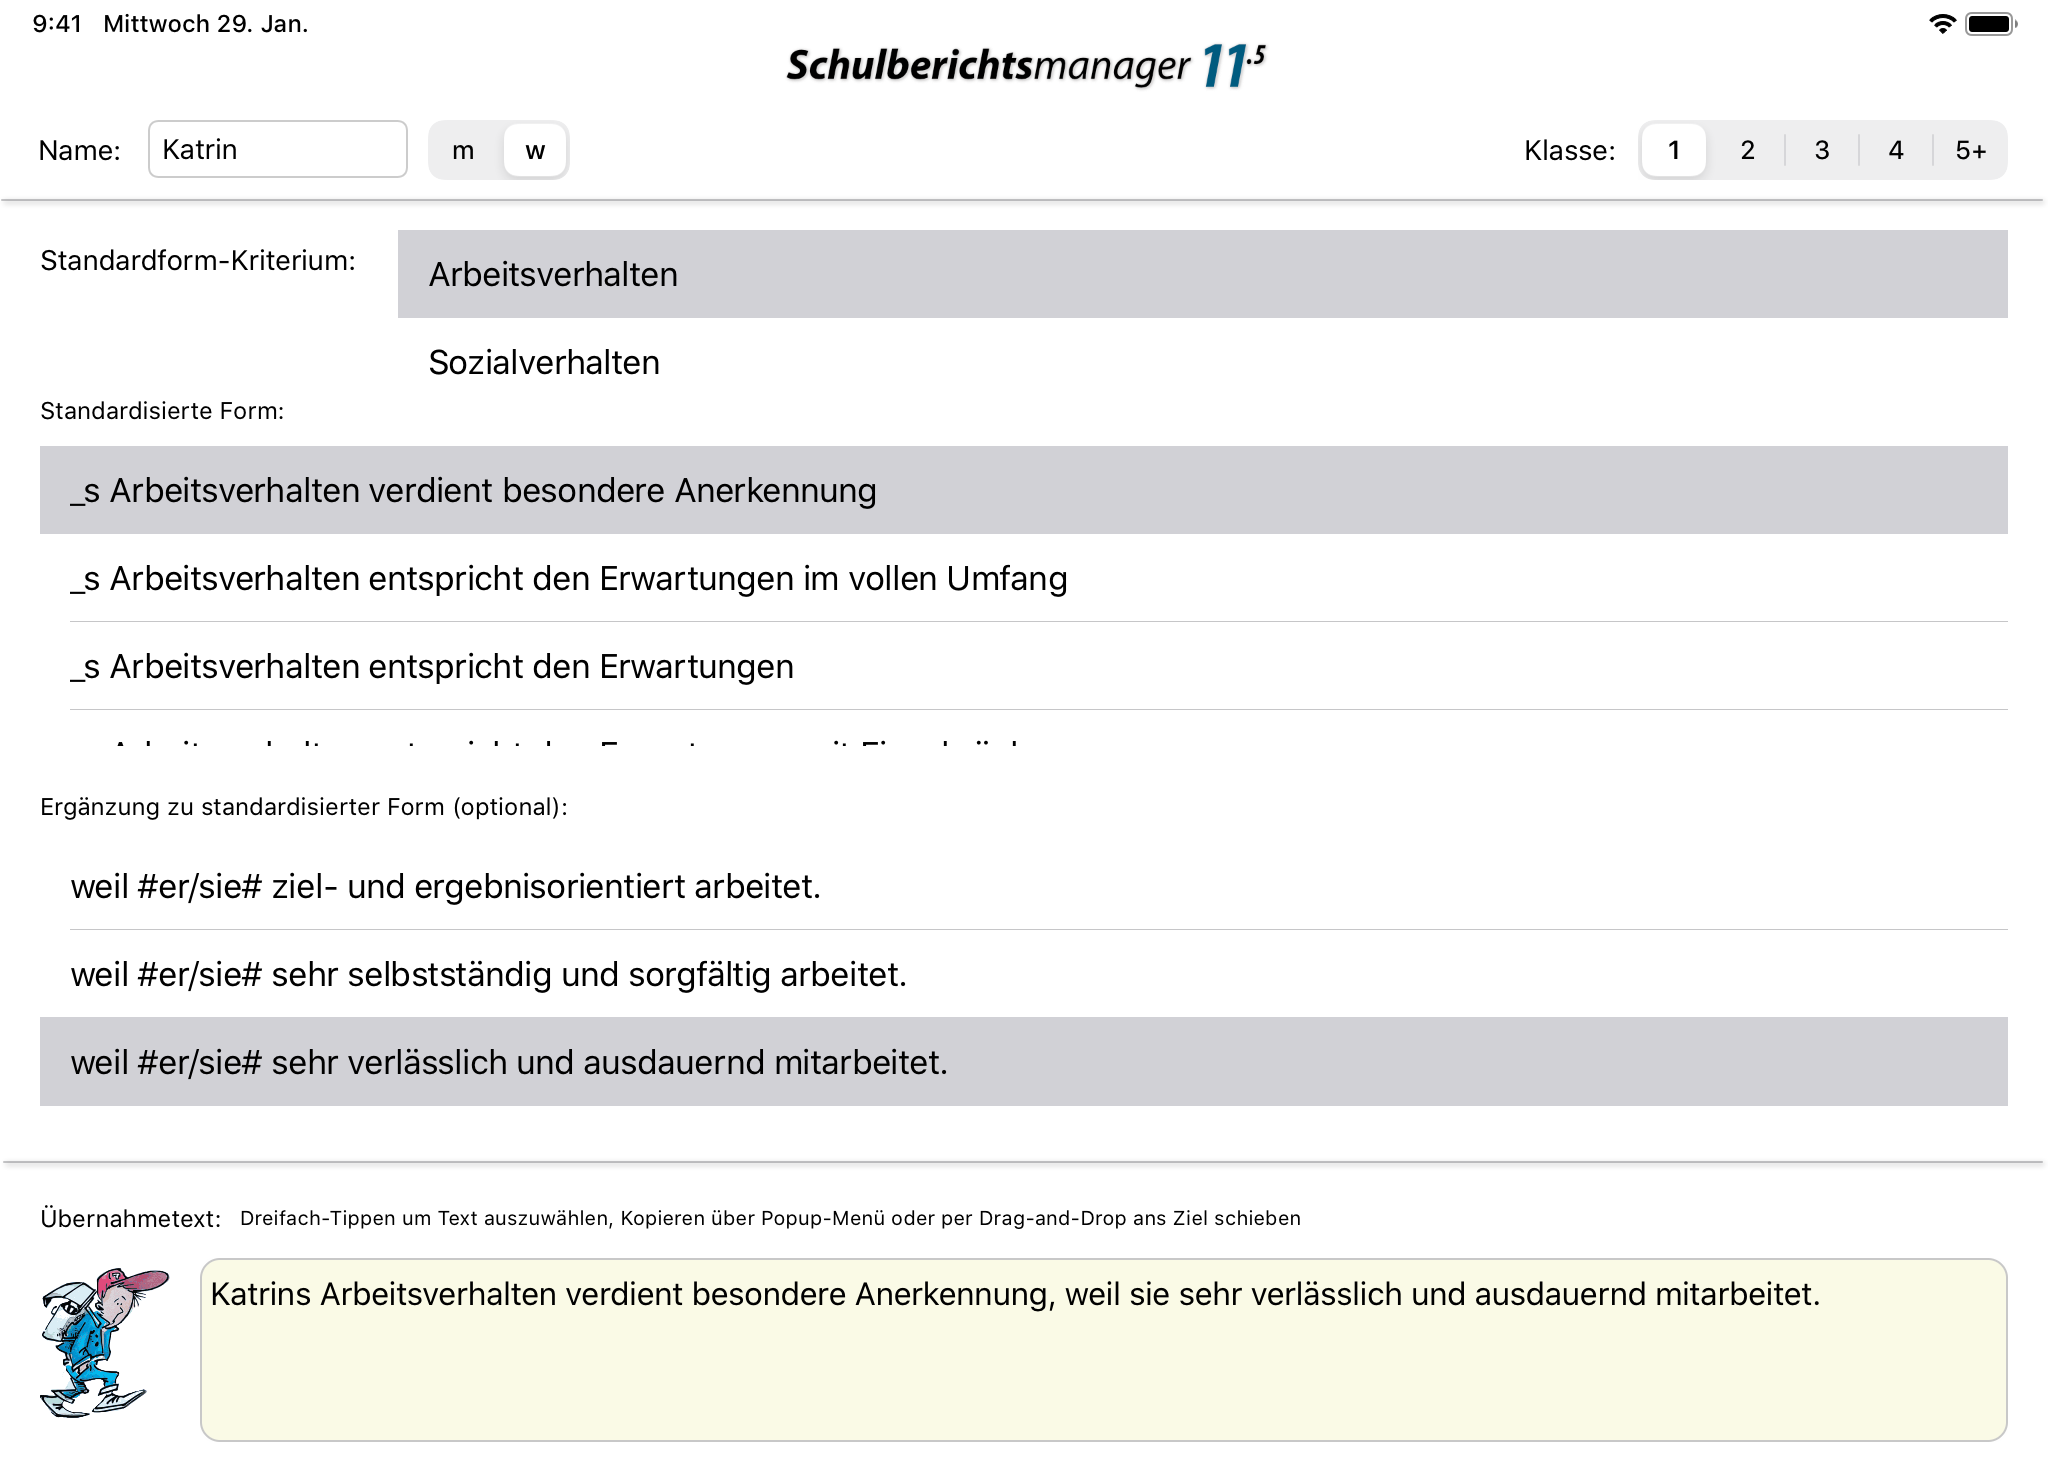Image resolution: width=2048 pixels, height=1461 pixels.
Task: Select gender 'w' in the segmented control
Action: click(535, 150)
